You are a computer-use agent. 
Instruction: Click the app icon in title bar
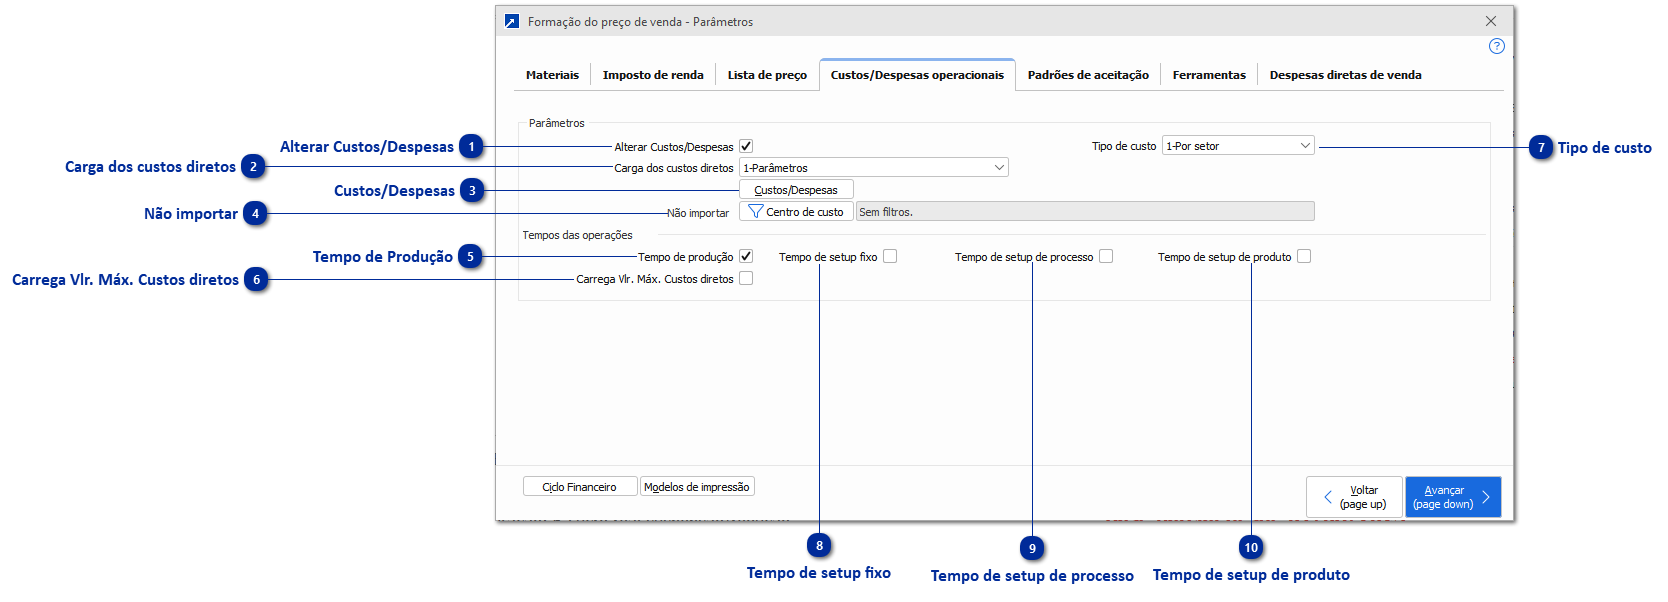click(512, 21)
